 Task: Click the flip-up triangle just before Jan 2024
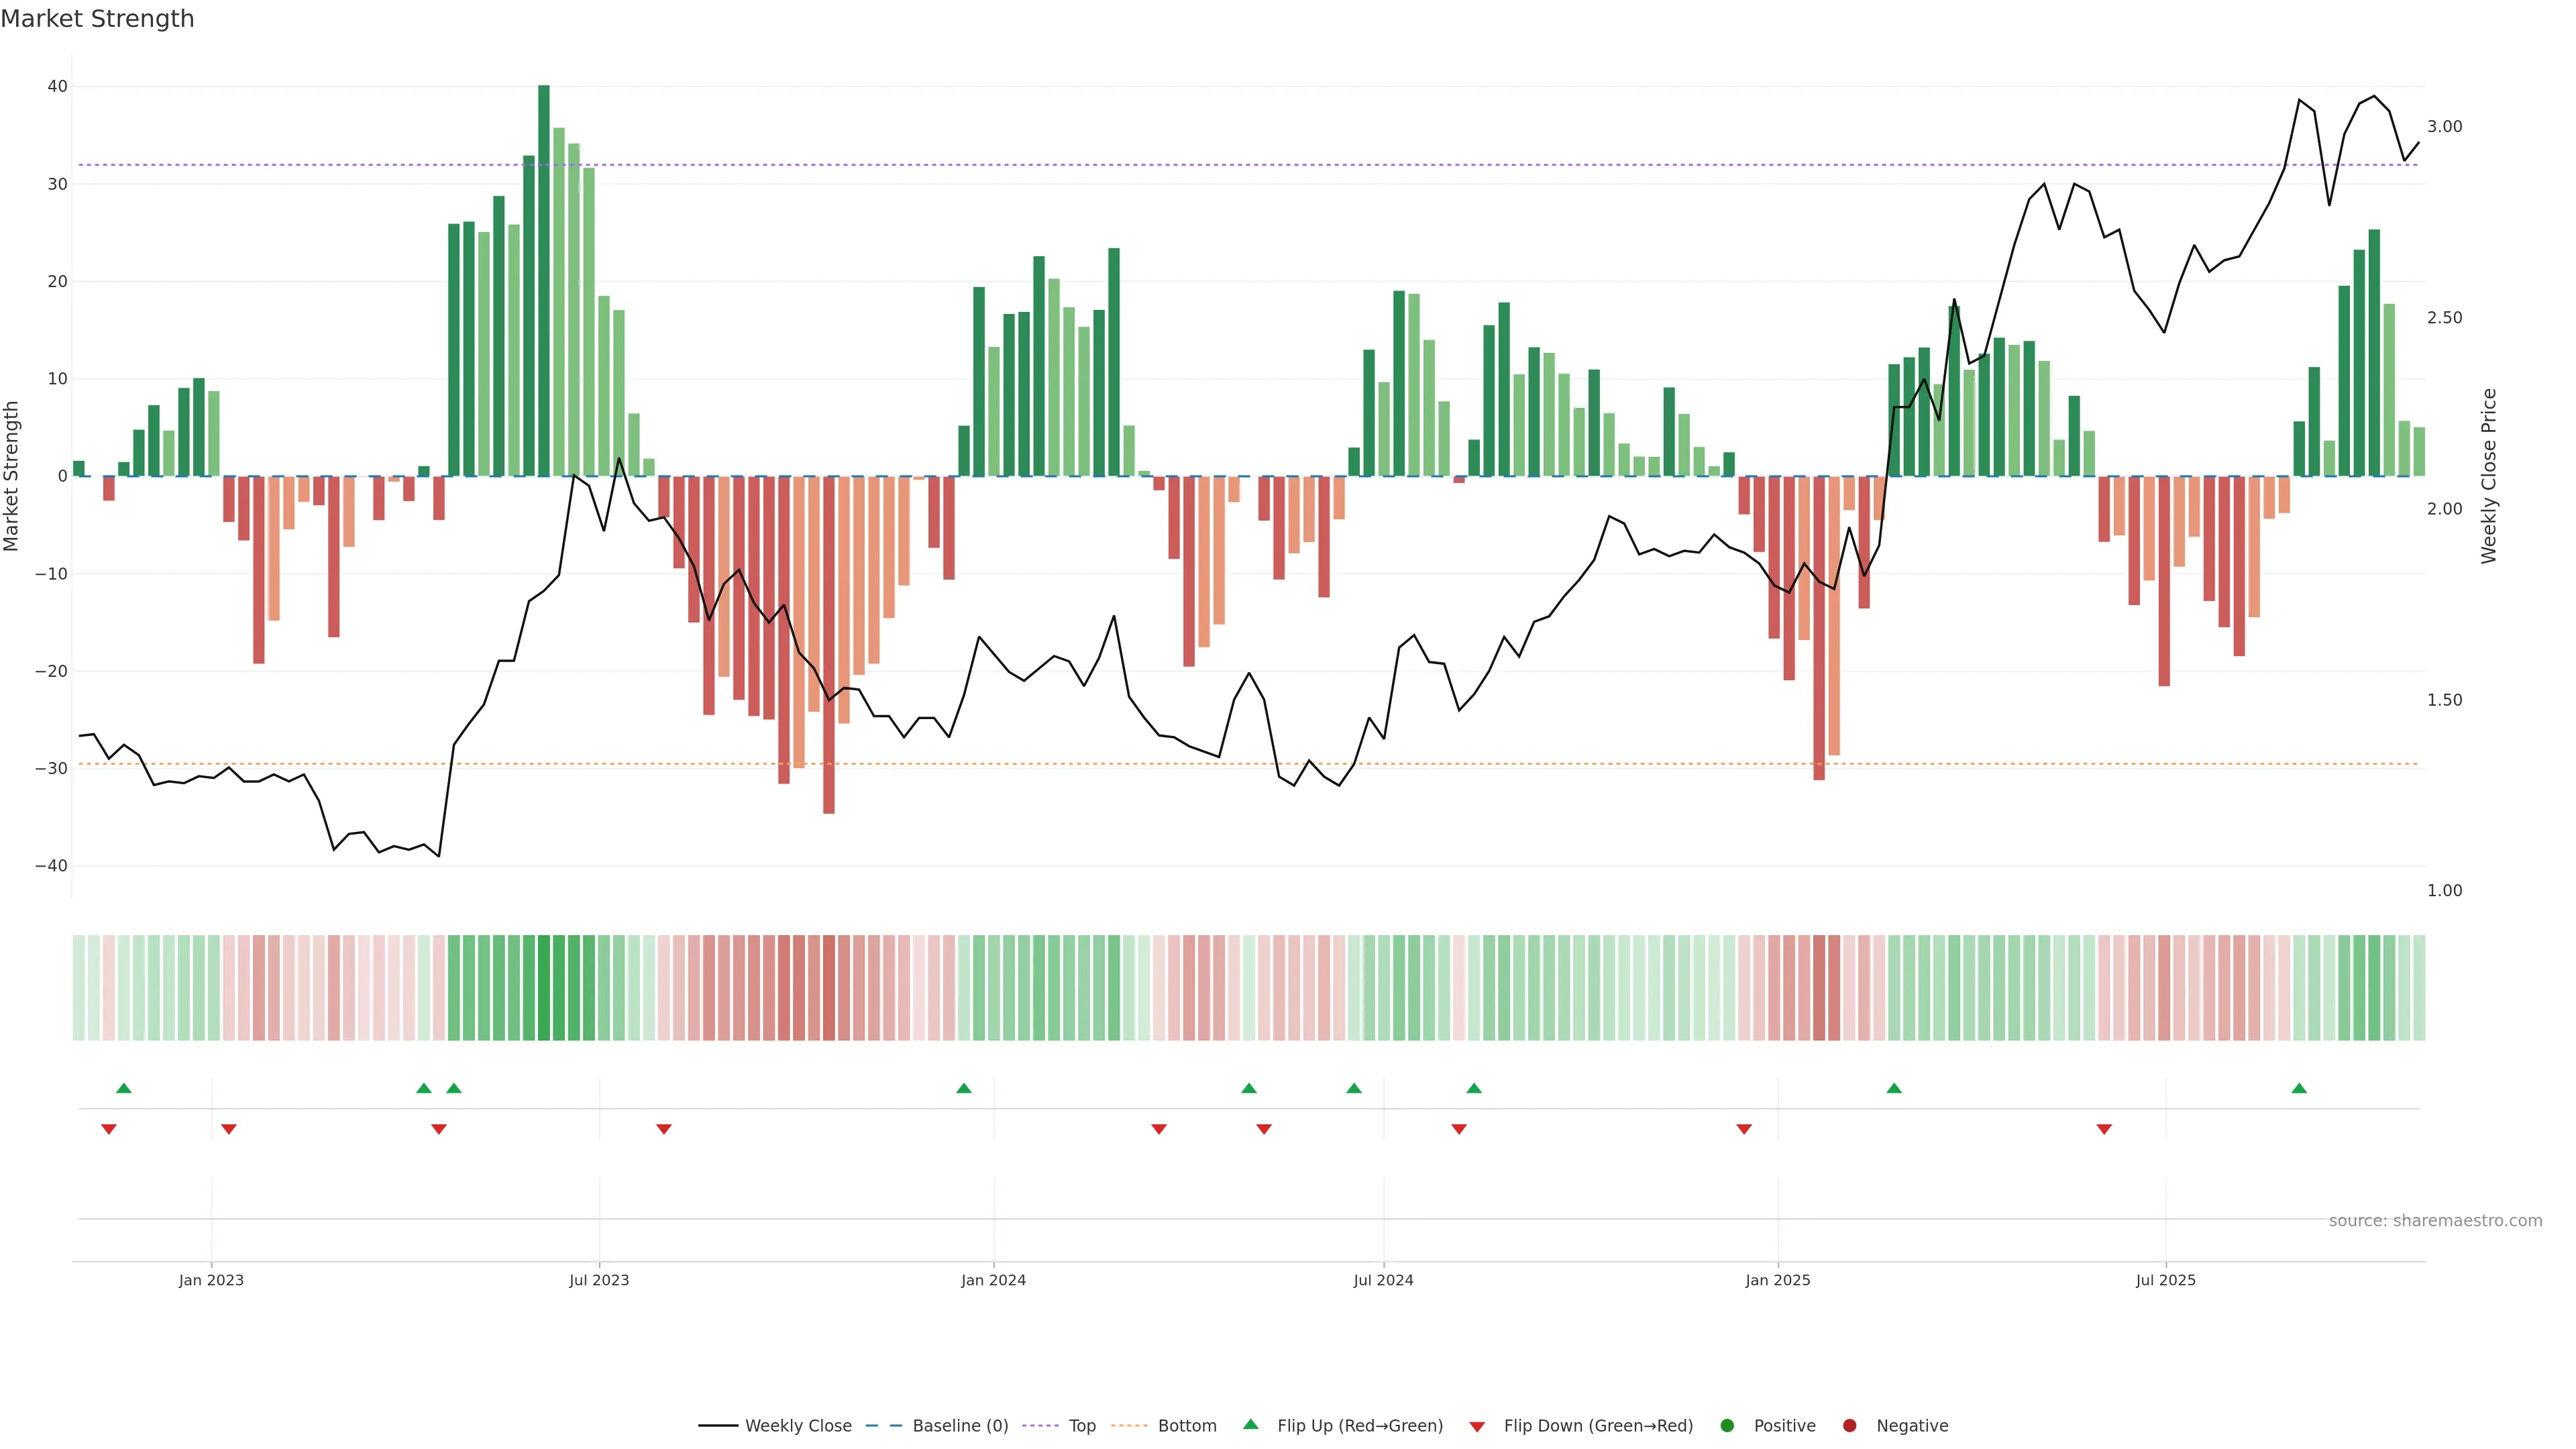point(964,1088)
